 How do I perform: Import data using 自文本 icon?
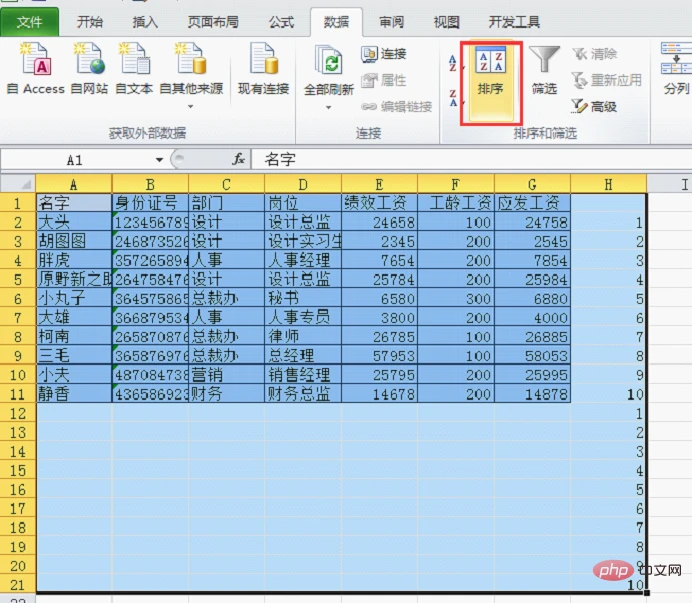pyautogui.click(x=134, y=68)
